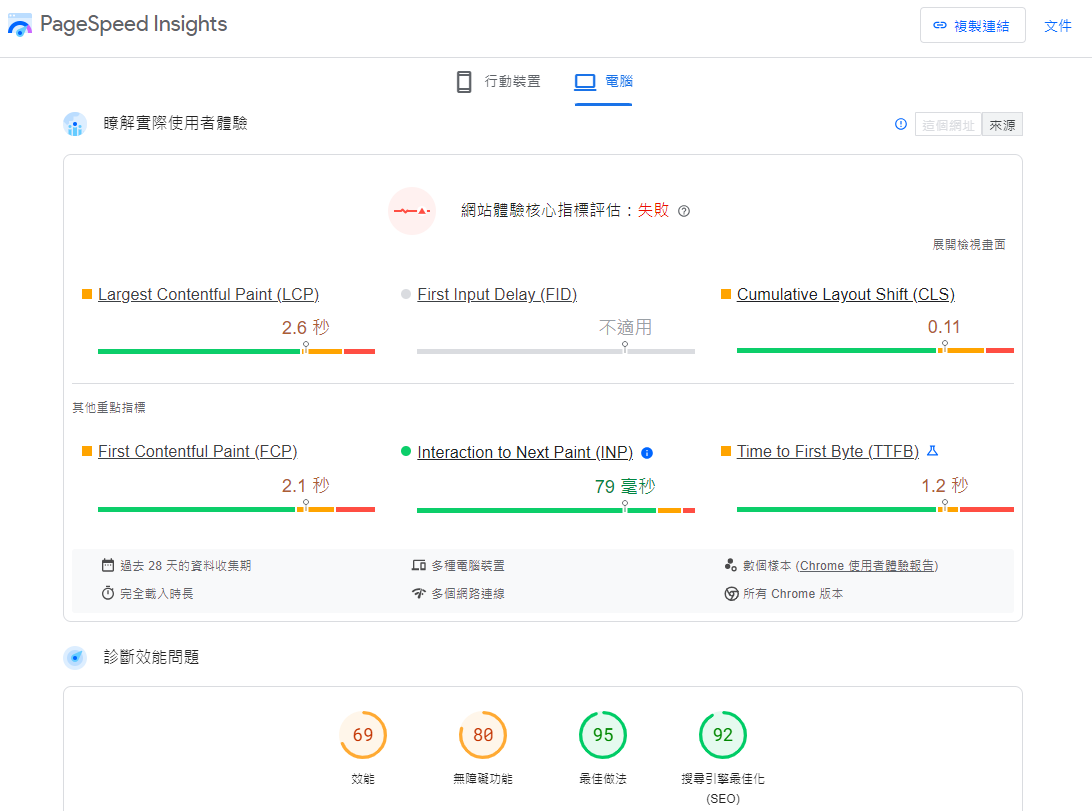
Task: Click the devices icon for 多種電腦裝置
Action: (x=419, y=565)
